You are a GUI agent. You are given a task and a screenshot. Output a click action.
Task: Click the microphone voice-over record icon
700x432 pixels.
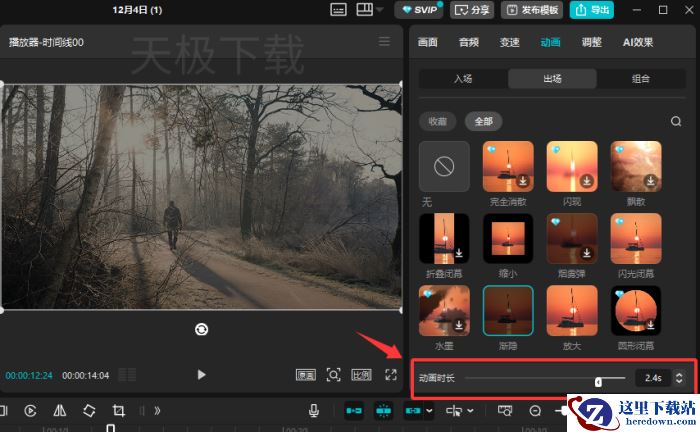click(314, 411)
